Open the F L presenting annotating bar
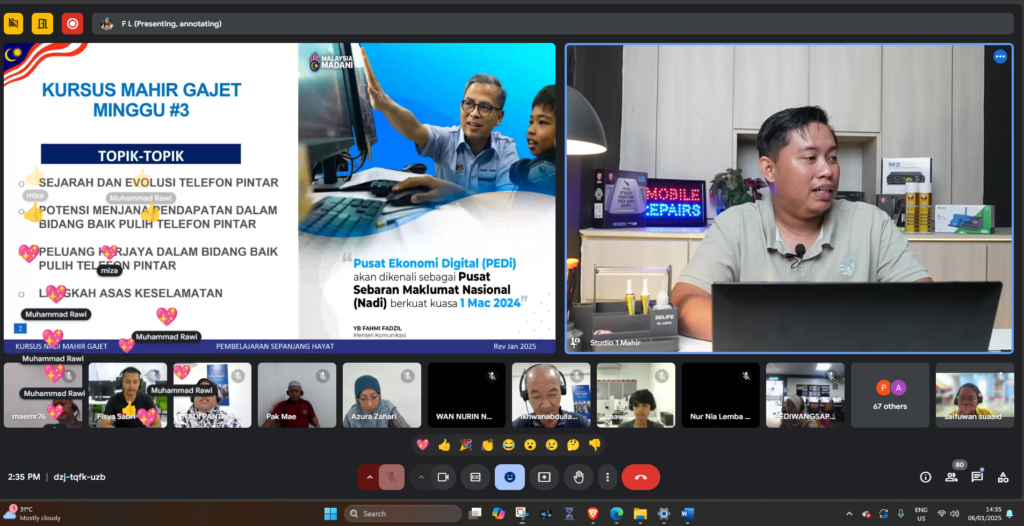This screenshot has width=1024, height=526. (552, 24)
